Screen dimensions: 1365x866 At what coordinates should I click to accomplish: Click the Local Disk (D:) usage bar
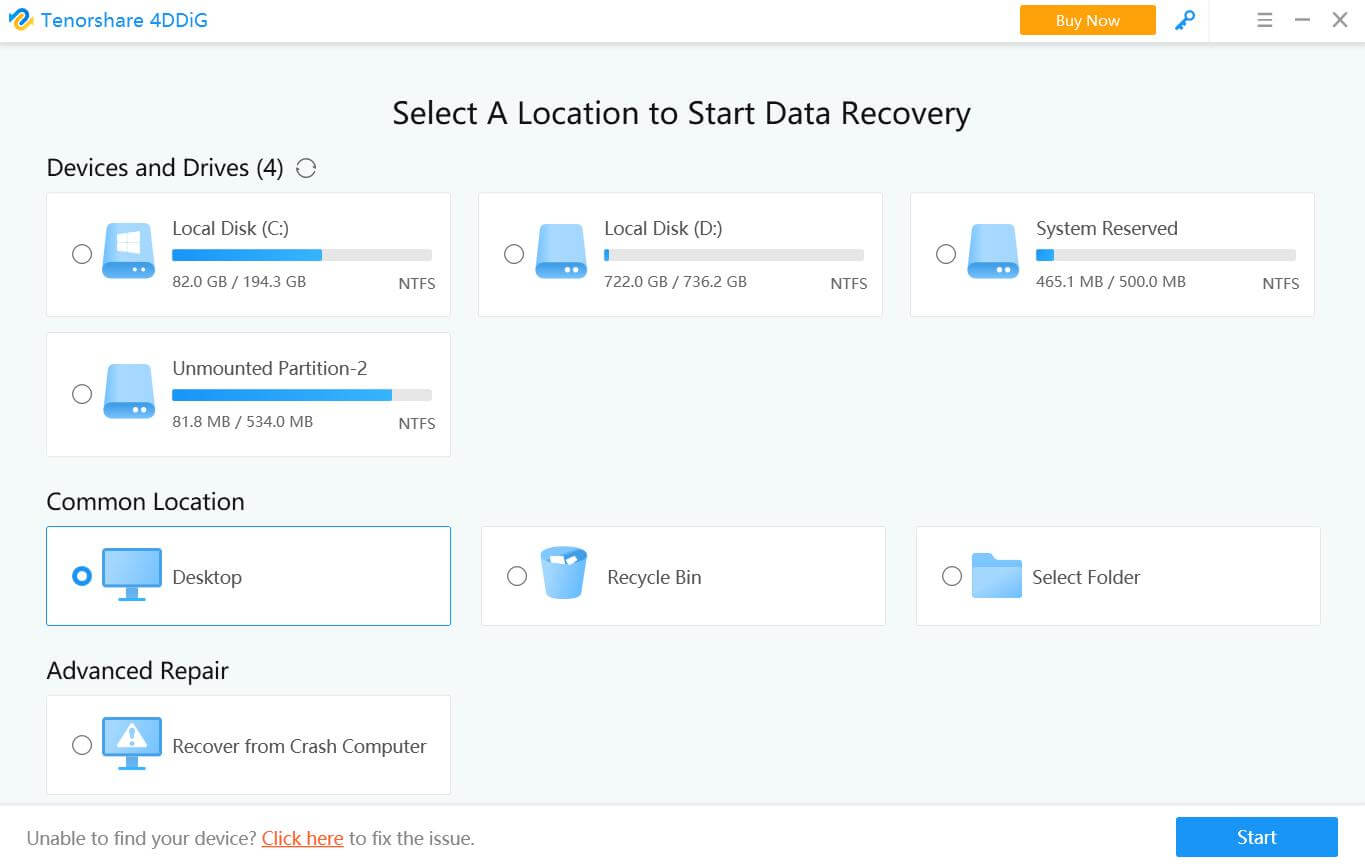coord(733,255)
